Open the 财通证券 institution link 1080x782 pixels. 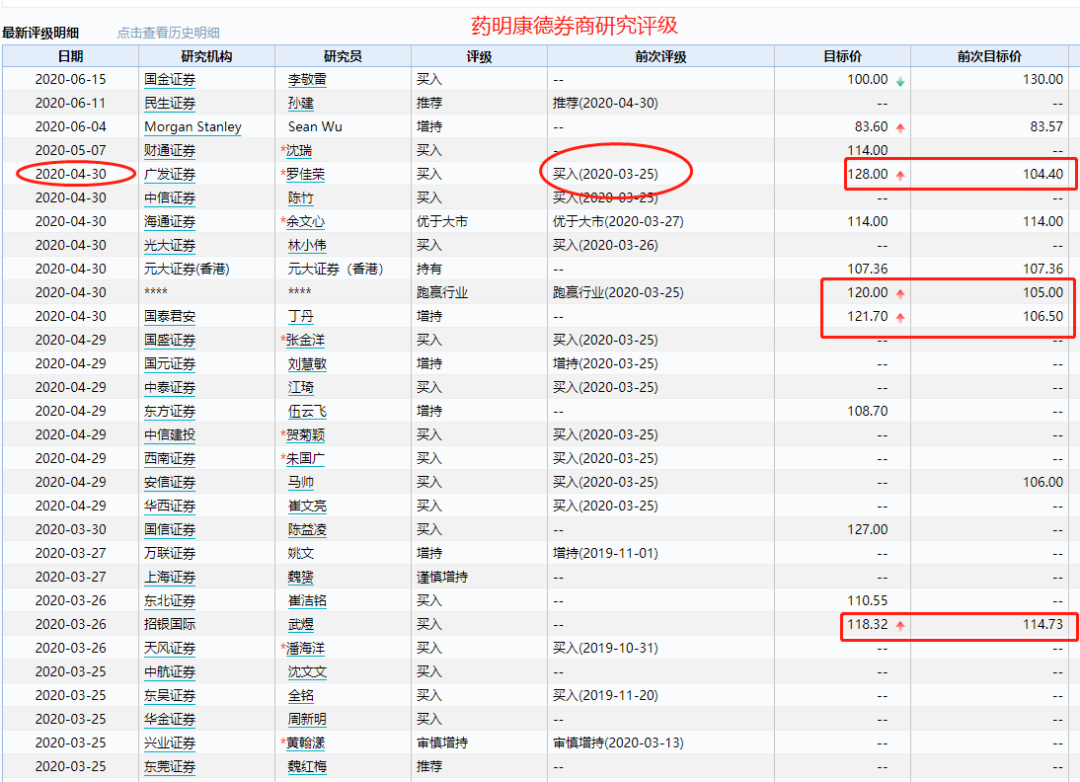coord(169,150)
